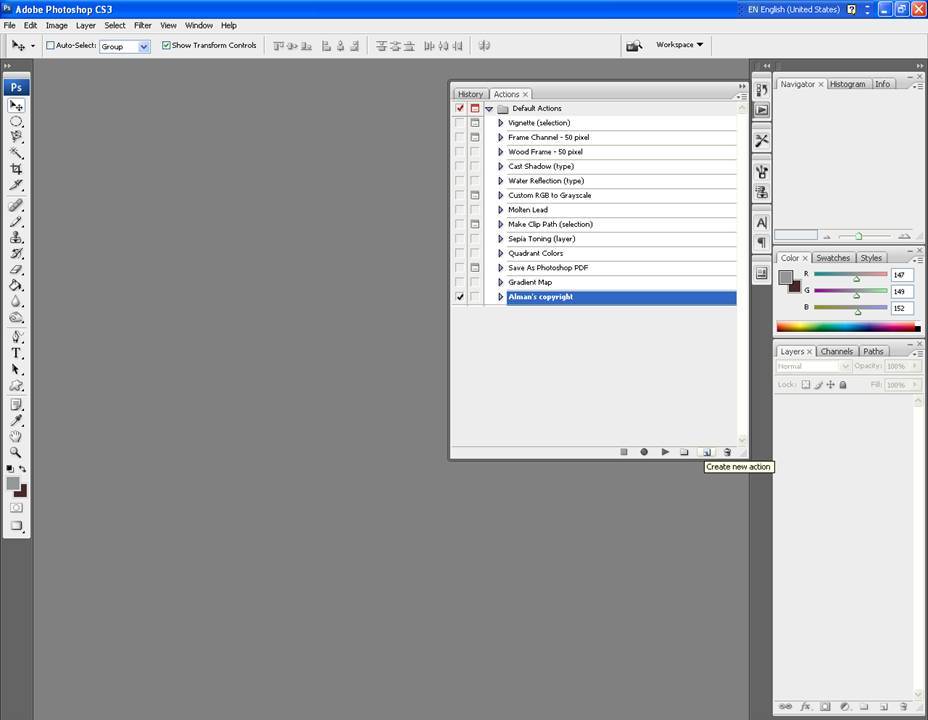Select the Slice tool

(x=16, y=185)
